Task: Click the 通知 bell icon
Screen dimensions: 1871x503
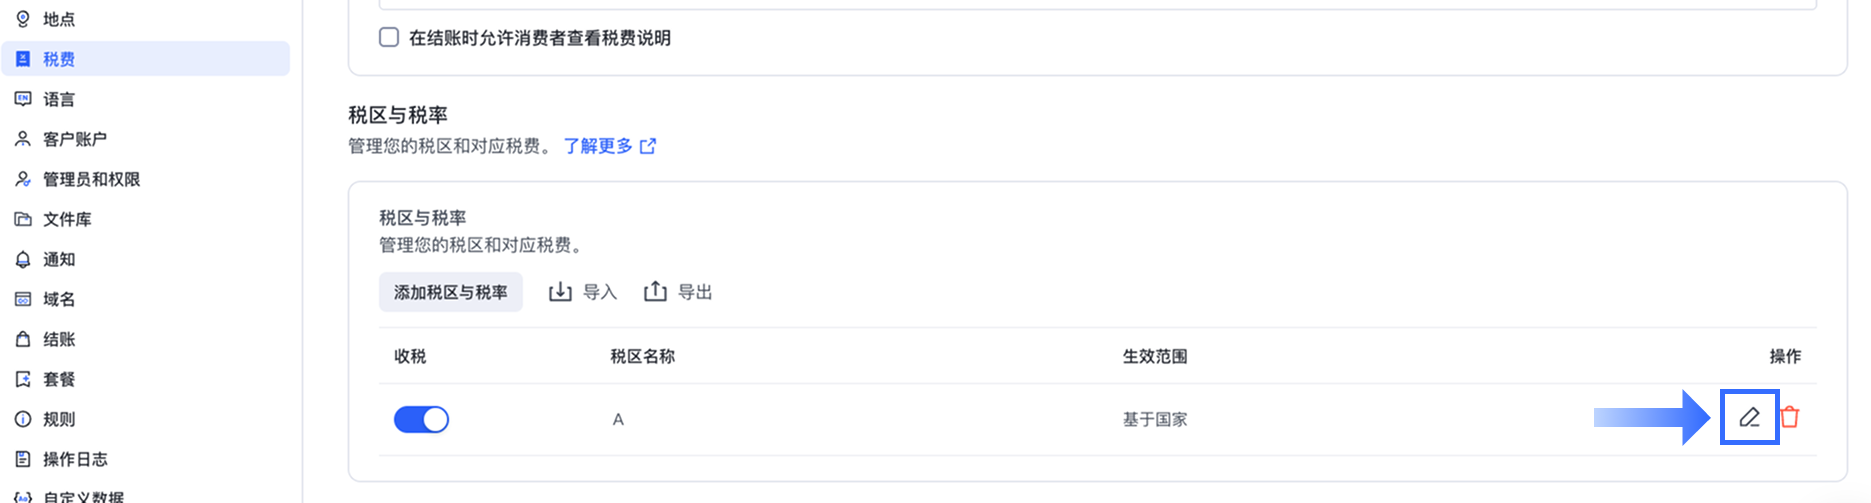Action: click(23, 259)
